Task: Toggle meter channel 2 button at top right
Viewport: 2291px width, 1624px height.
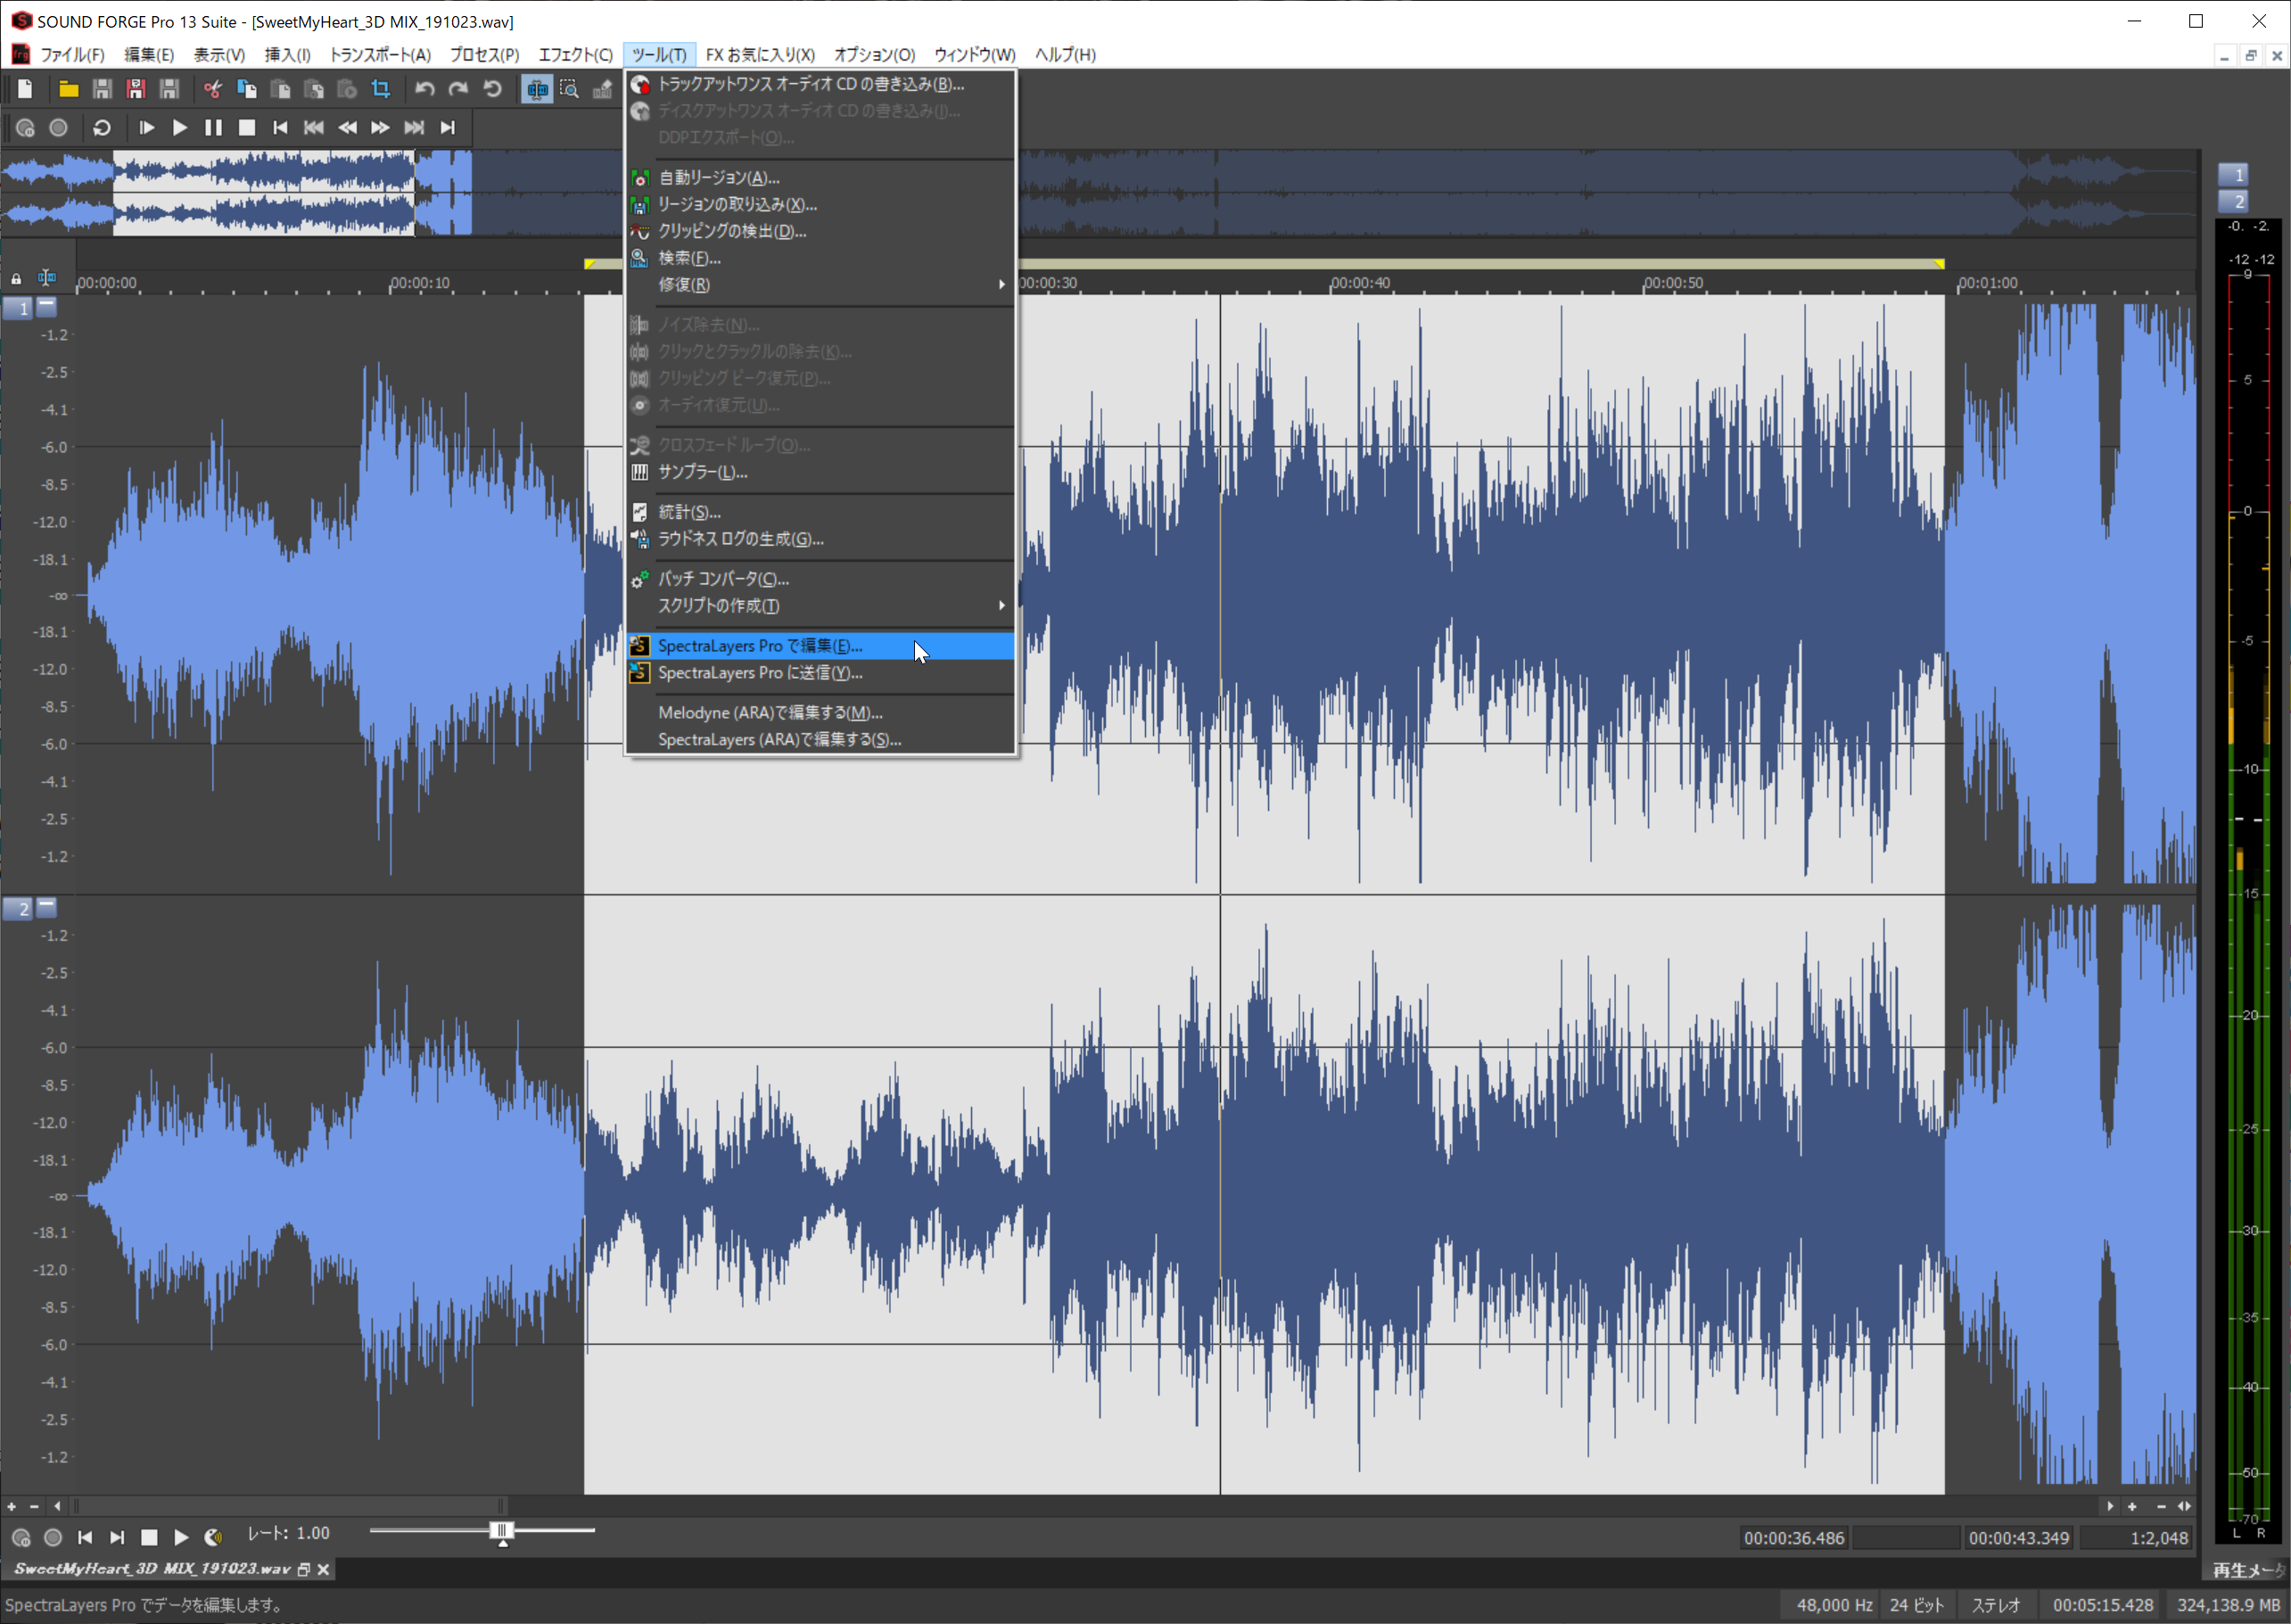Action: click(x=2233, y=201)
